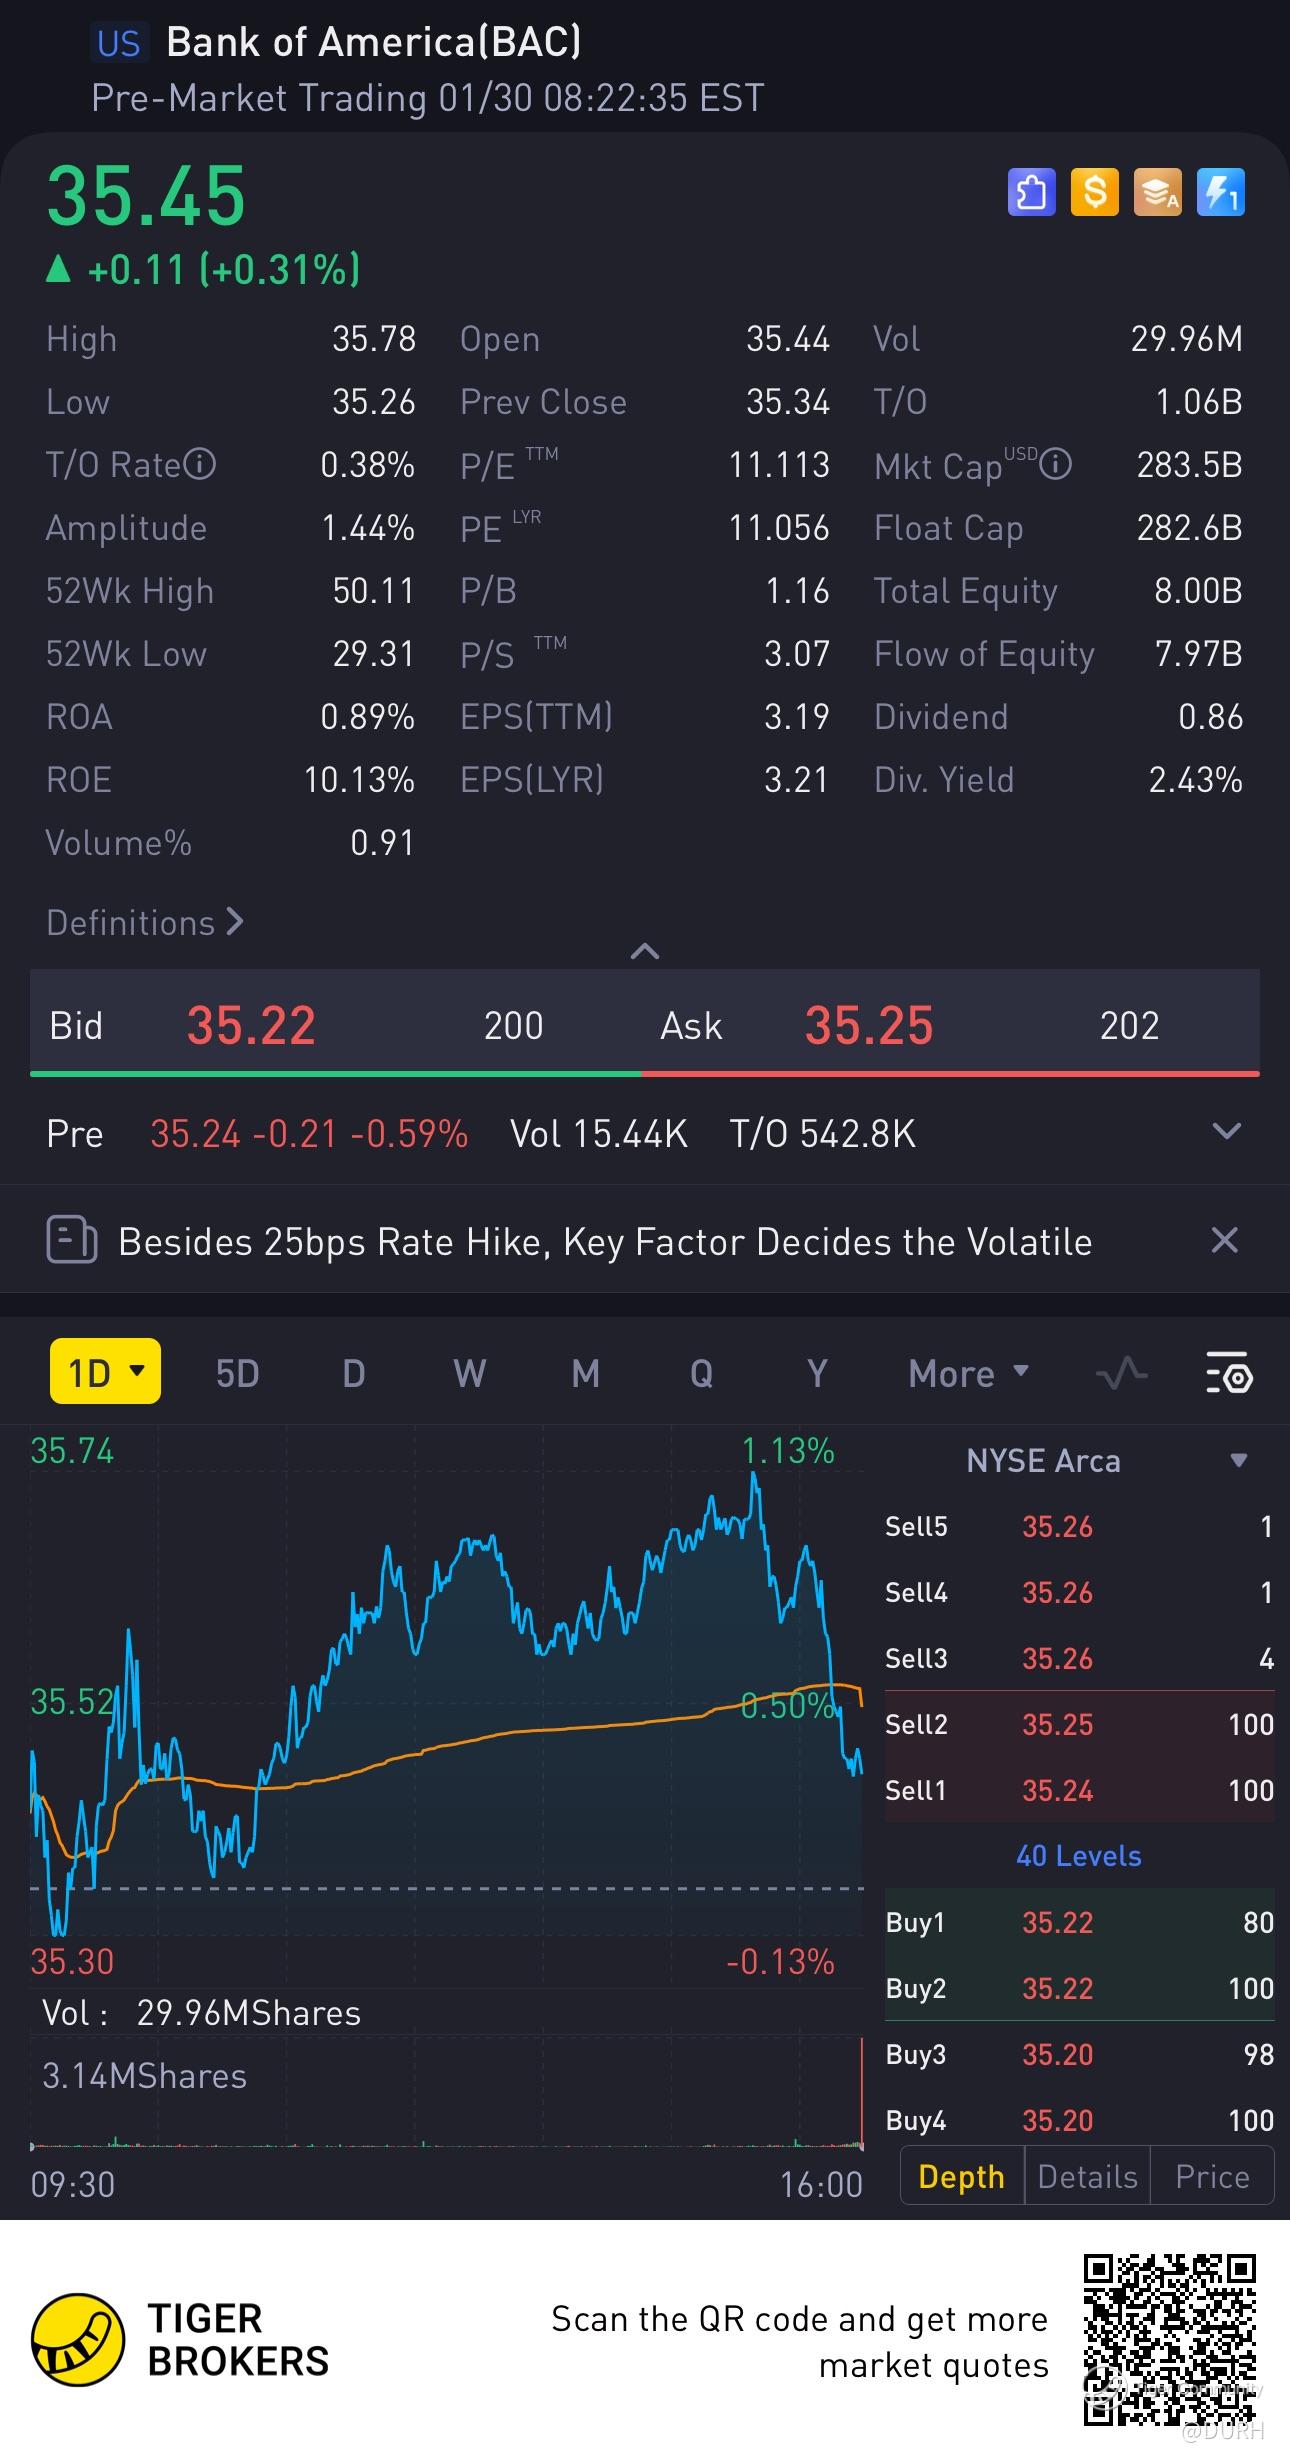Tap the P/E TTM value 11.113
The width and height of the screenshot is (1290, 2460).
coord(779,465)
